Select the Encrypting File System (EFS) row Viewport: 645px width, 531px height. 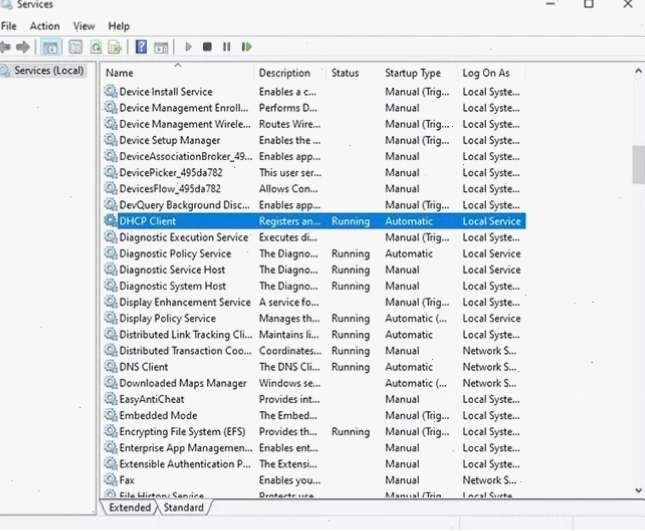coord(315,431)
